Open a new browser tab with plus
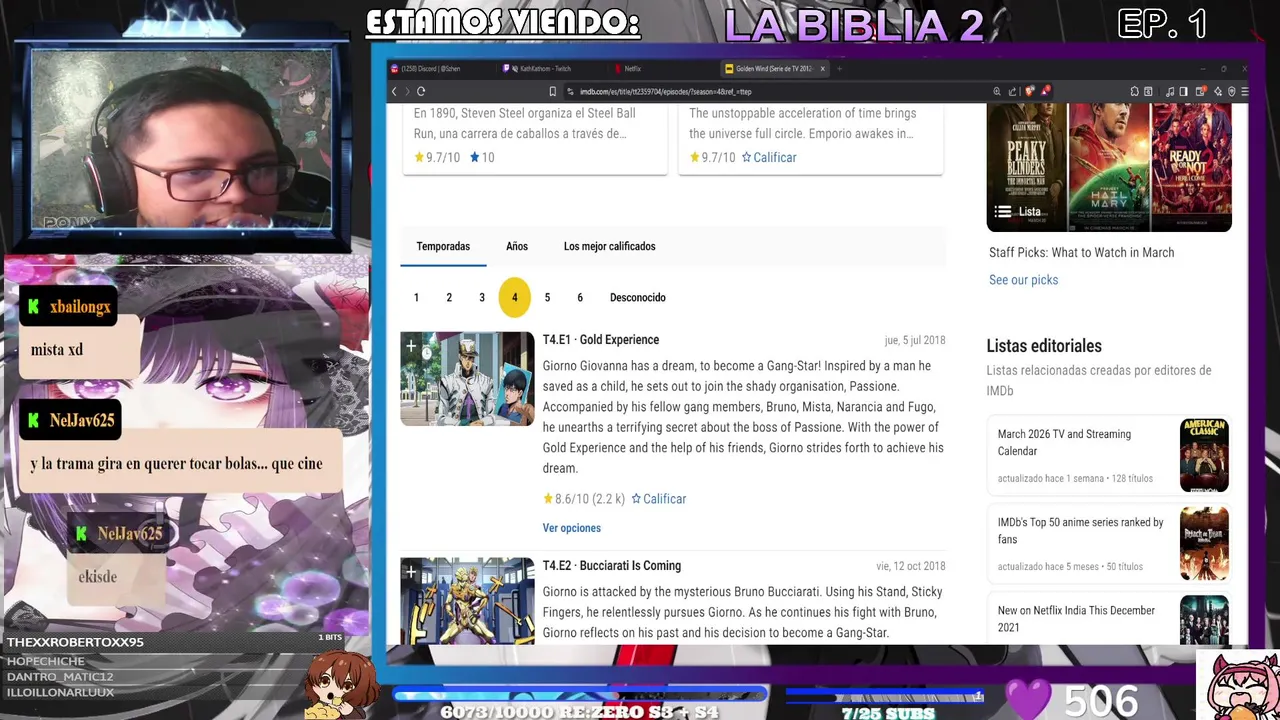This screenshot has width=1280, height=720. [x=840, y=69]
